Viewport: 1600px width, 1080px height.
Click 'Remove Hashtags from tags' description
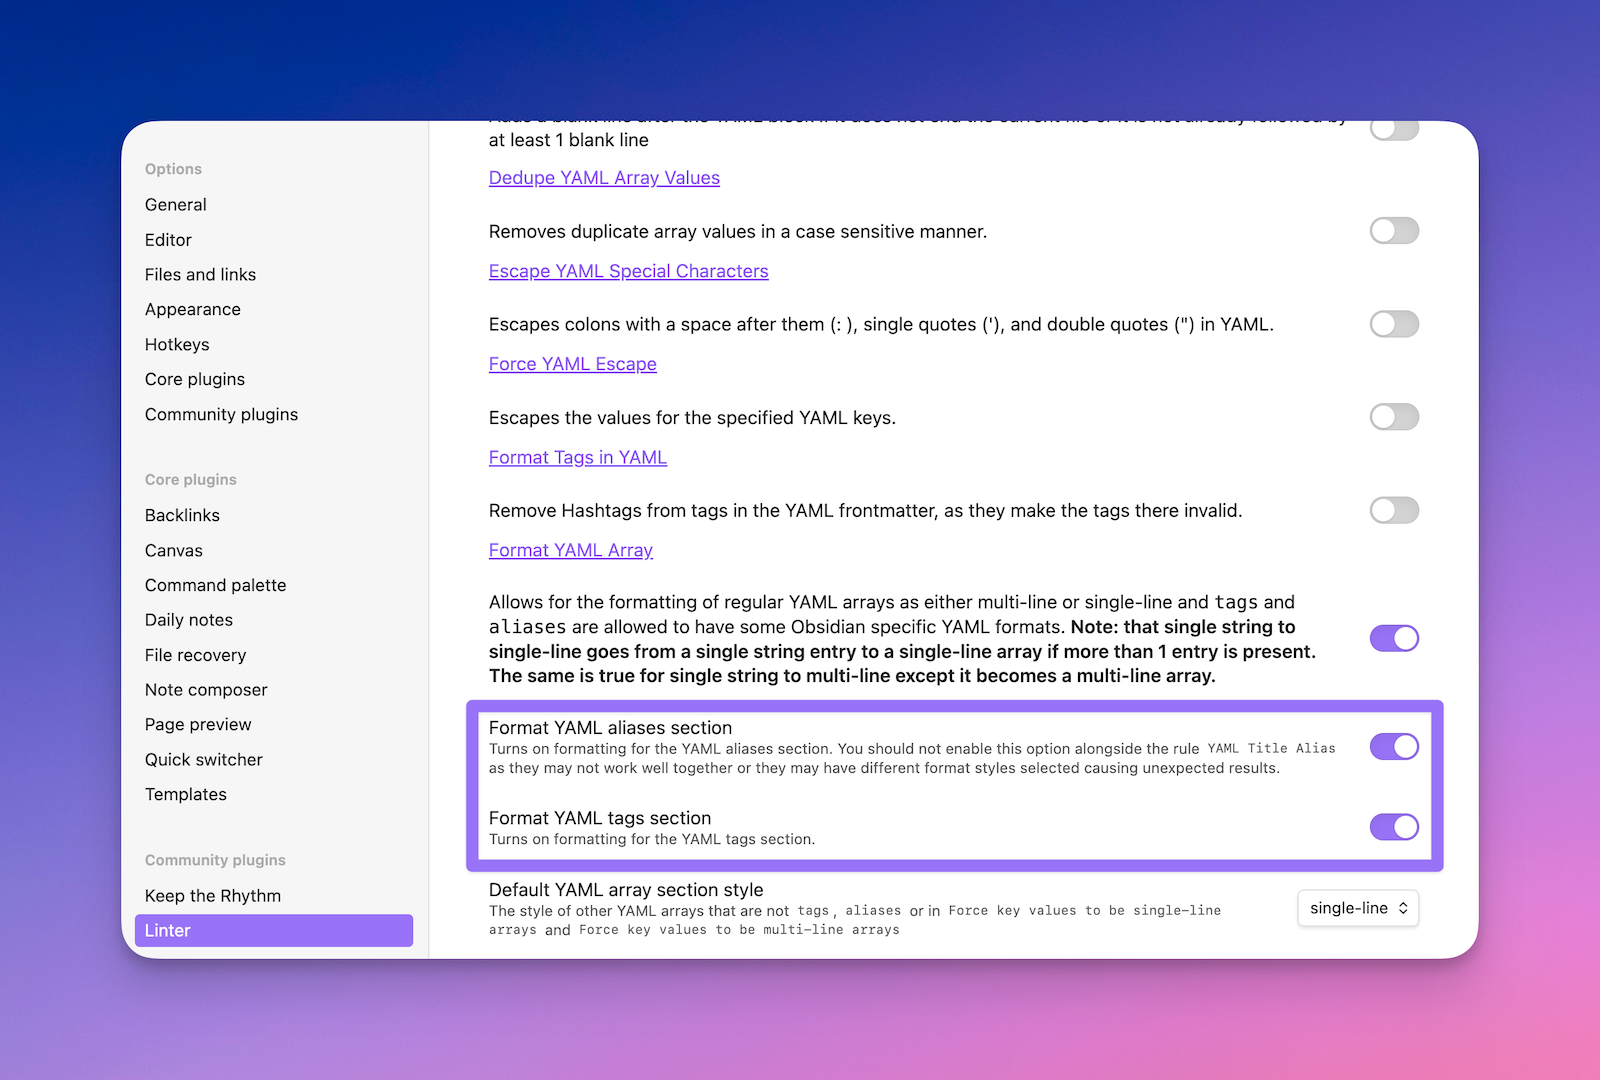pos(866,511)
